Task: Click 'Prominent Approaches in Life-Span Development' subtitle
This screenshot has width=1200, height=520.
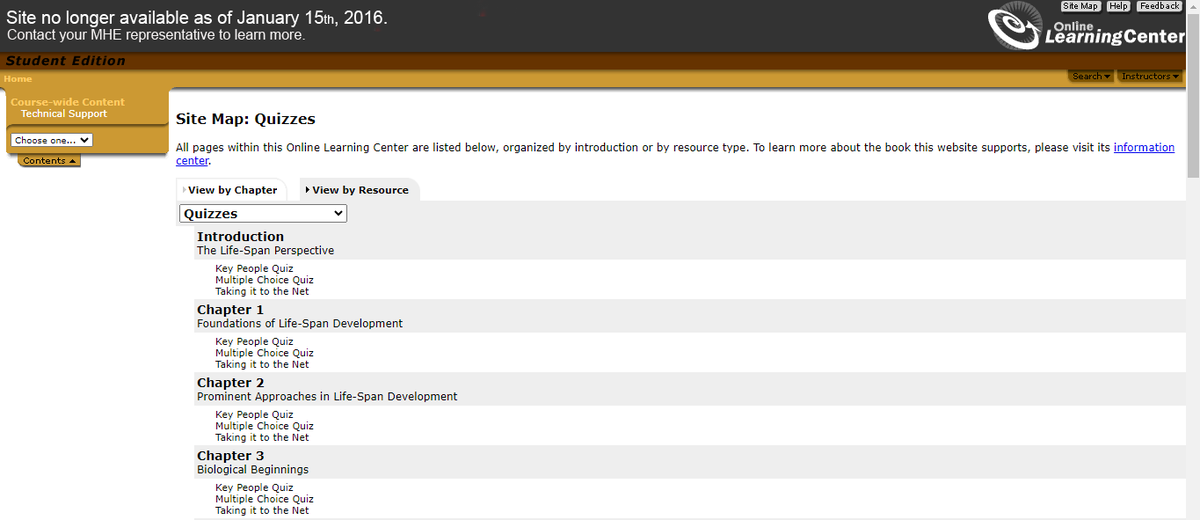Action: [x=327, y=397]
